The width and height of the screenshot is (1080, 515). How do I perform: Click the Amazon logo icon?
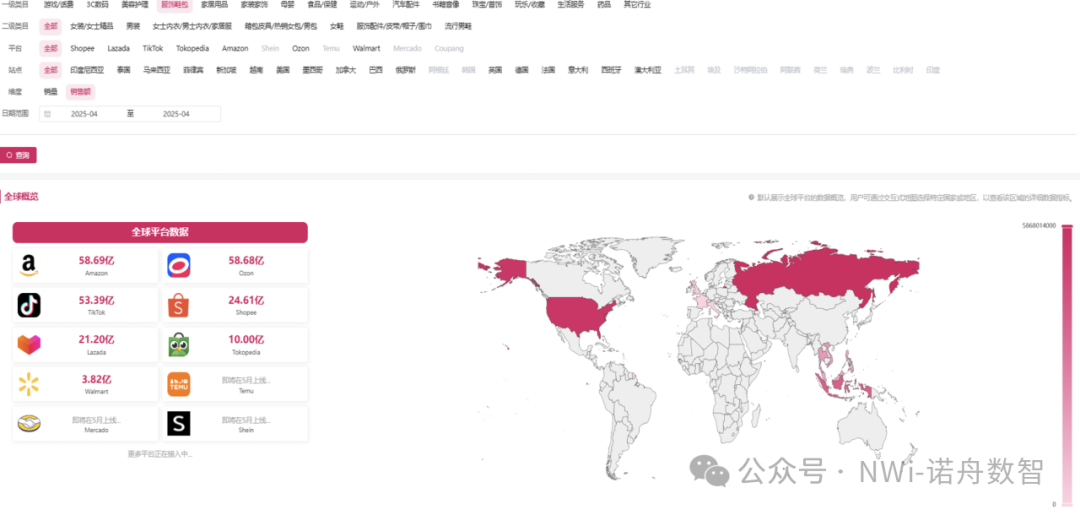(x=29, y=265)
